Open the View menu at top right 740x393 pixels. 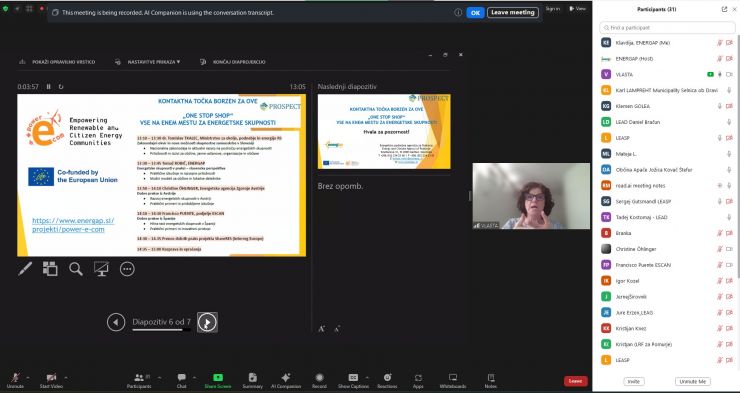click(577, 8)
